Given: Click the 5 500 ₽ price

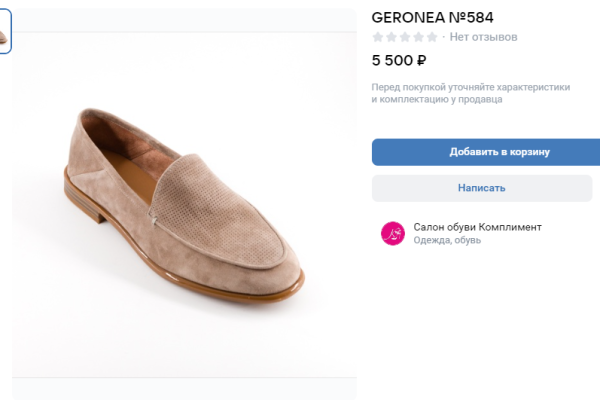Looking at the screenshot, I should [x=399, y=60].
